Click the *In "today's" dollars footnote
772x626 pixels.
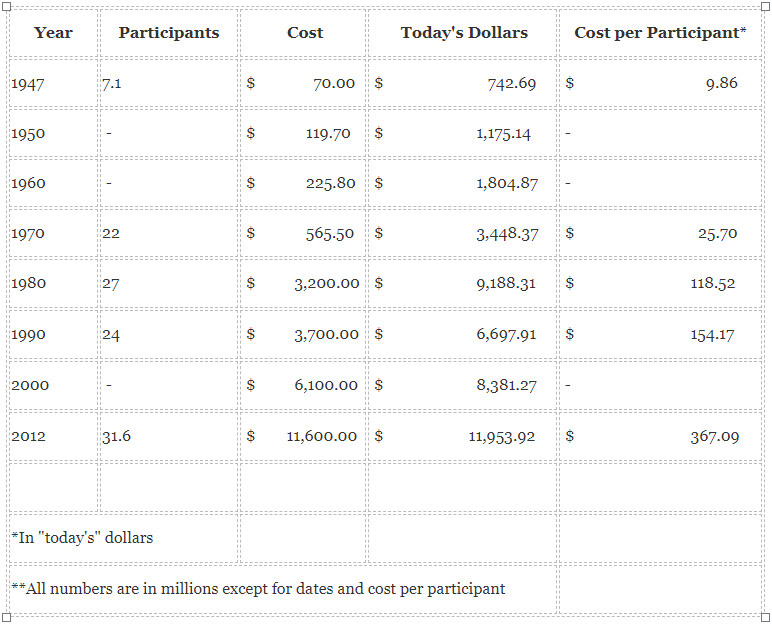(x=82, y=537)
